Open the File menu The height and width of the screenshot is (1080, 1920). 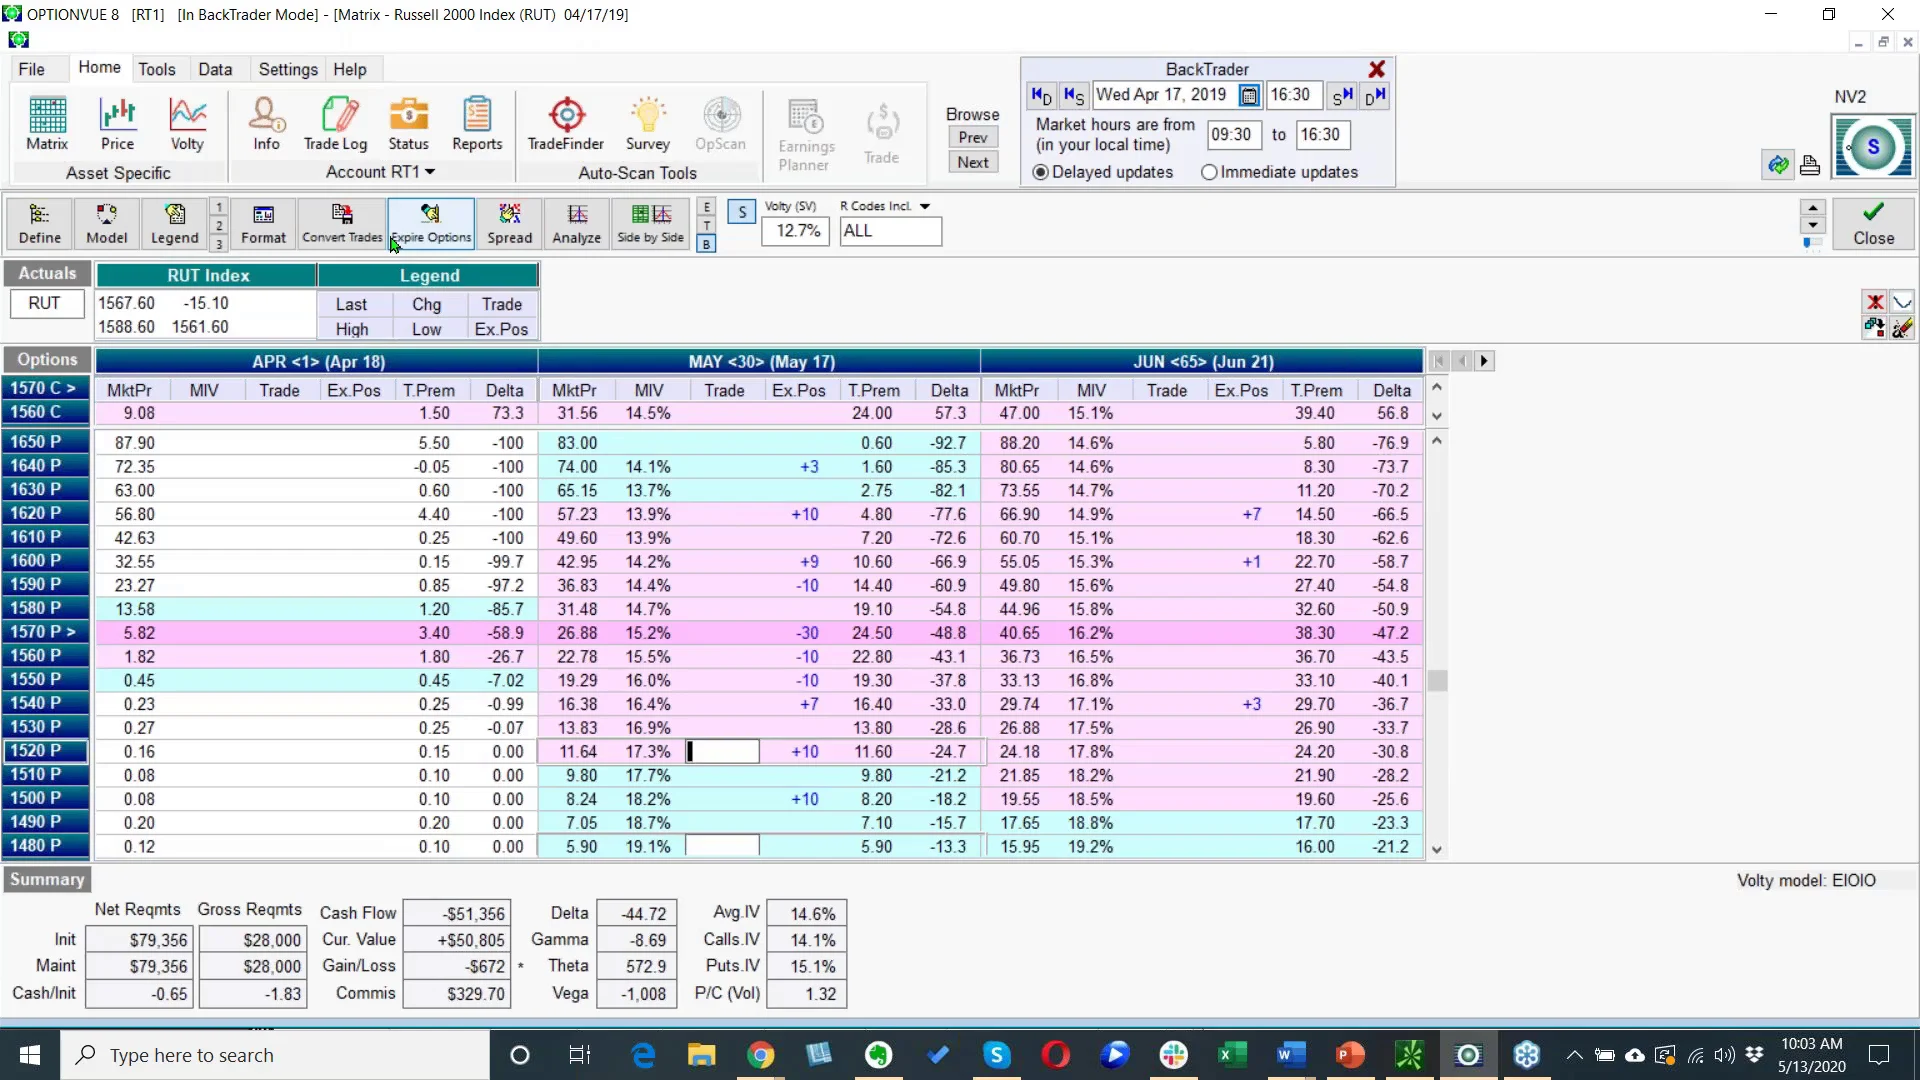tap(32, 69)
